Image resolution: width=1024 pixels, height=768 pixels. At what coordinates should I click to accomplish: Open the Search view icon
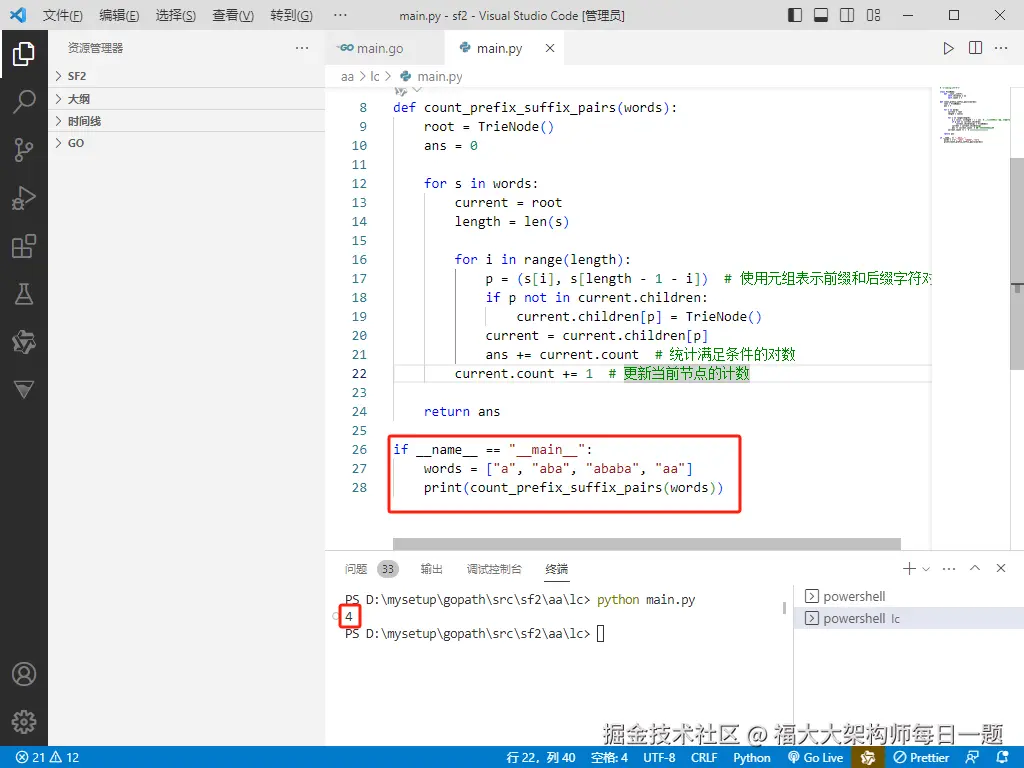pyautogui.click(x=24, y=101)
